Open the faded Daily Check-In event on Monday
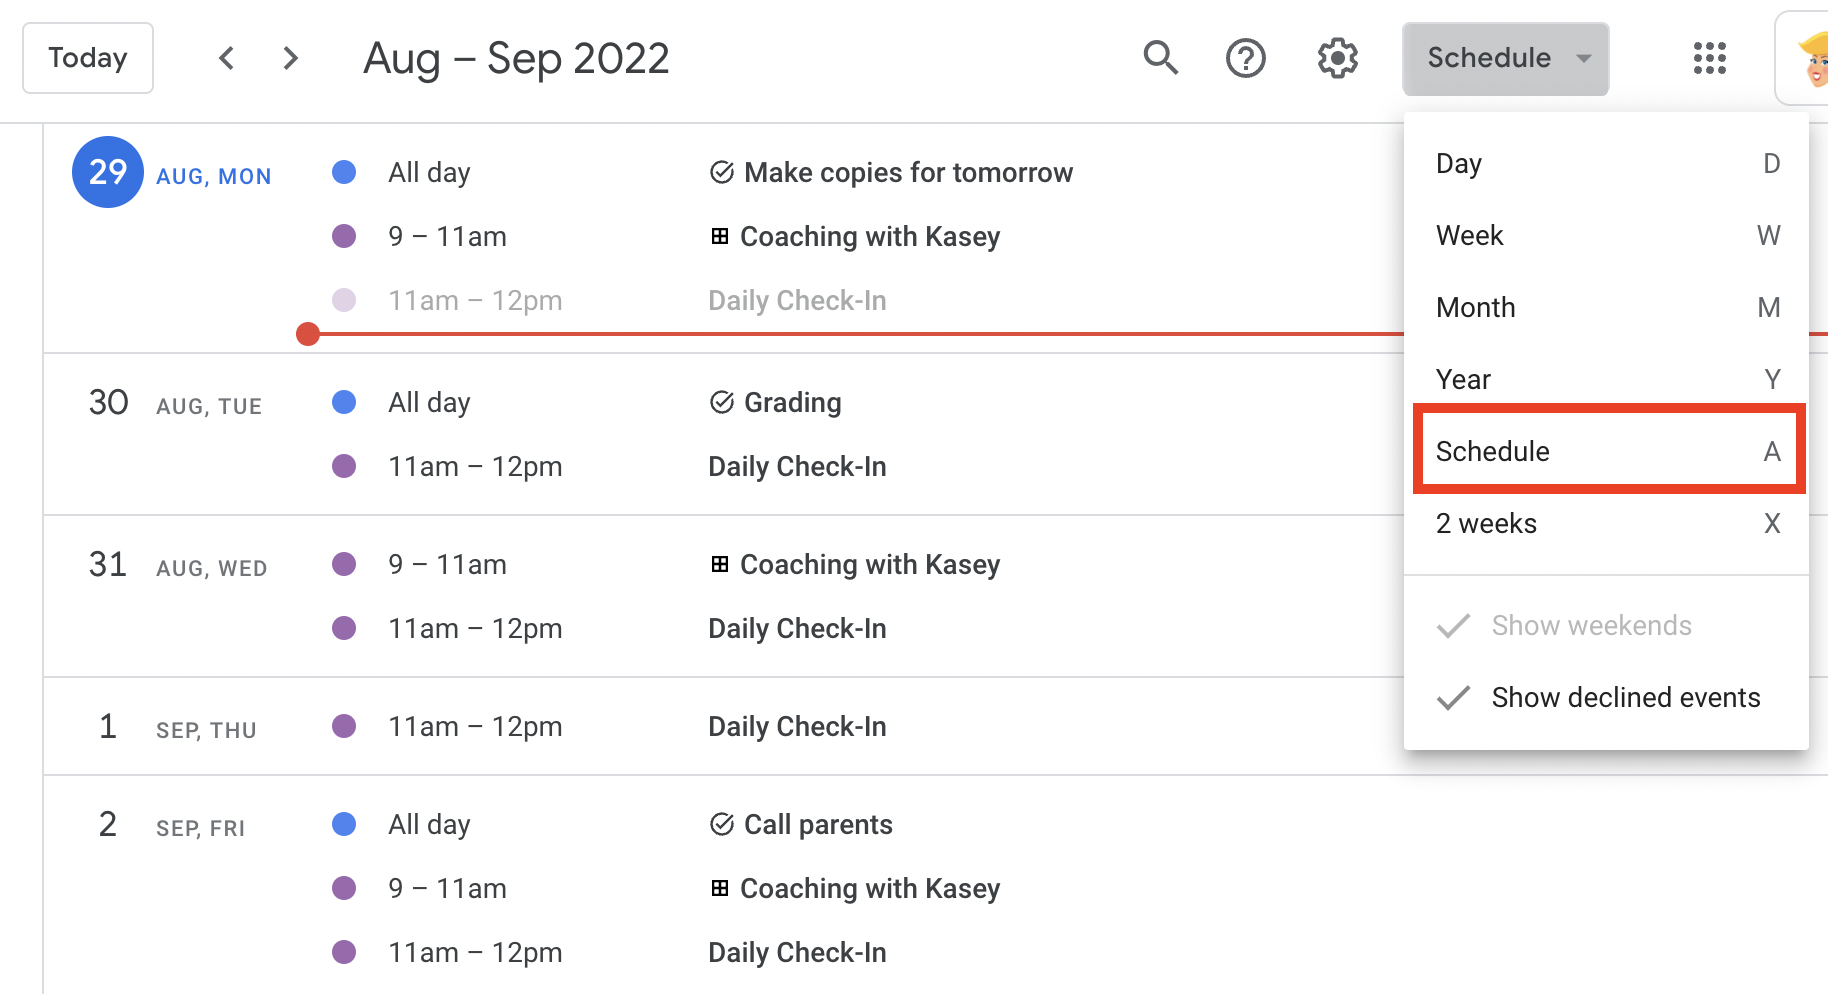This screenshot has height=994, width=1828. click(x=797, y=300)
